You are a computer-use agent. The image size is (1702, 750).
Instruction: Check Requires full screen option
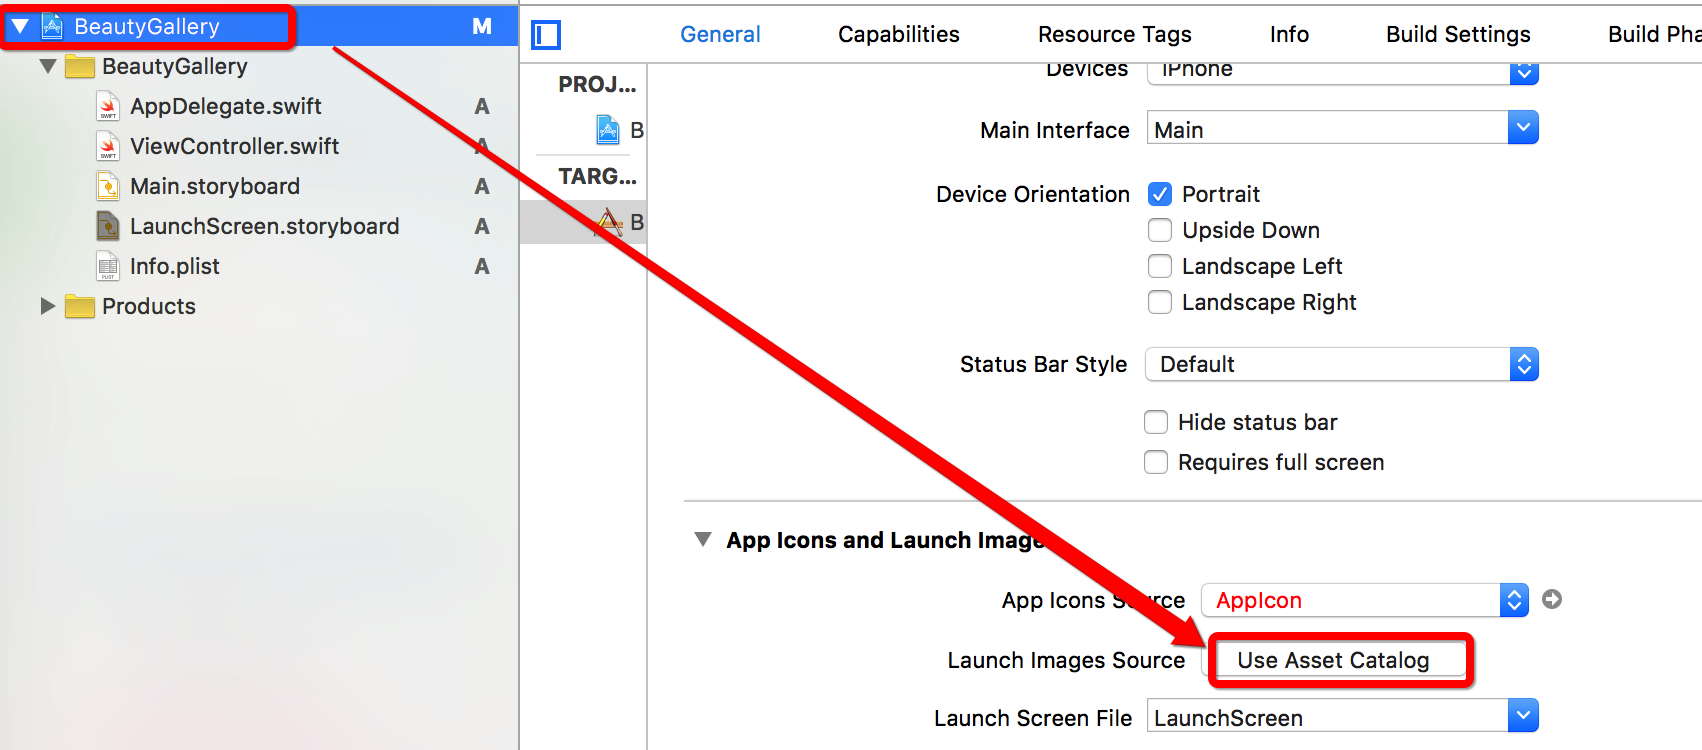pyautogui.click(x=1156, y=462)
